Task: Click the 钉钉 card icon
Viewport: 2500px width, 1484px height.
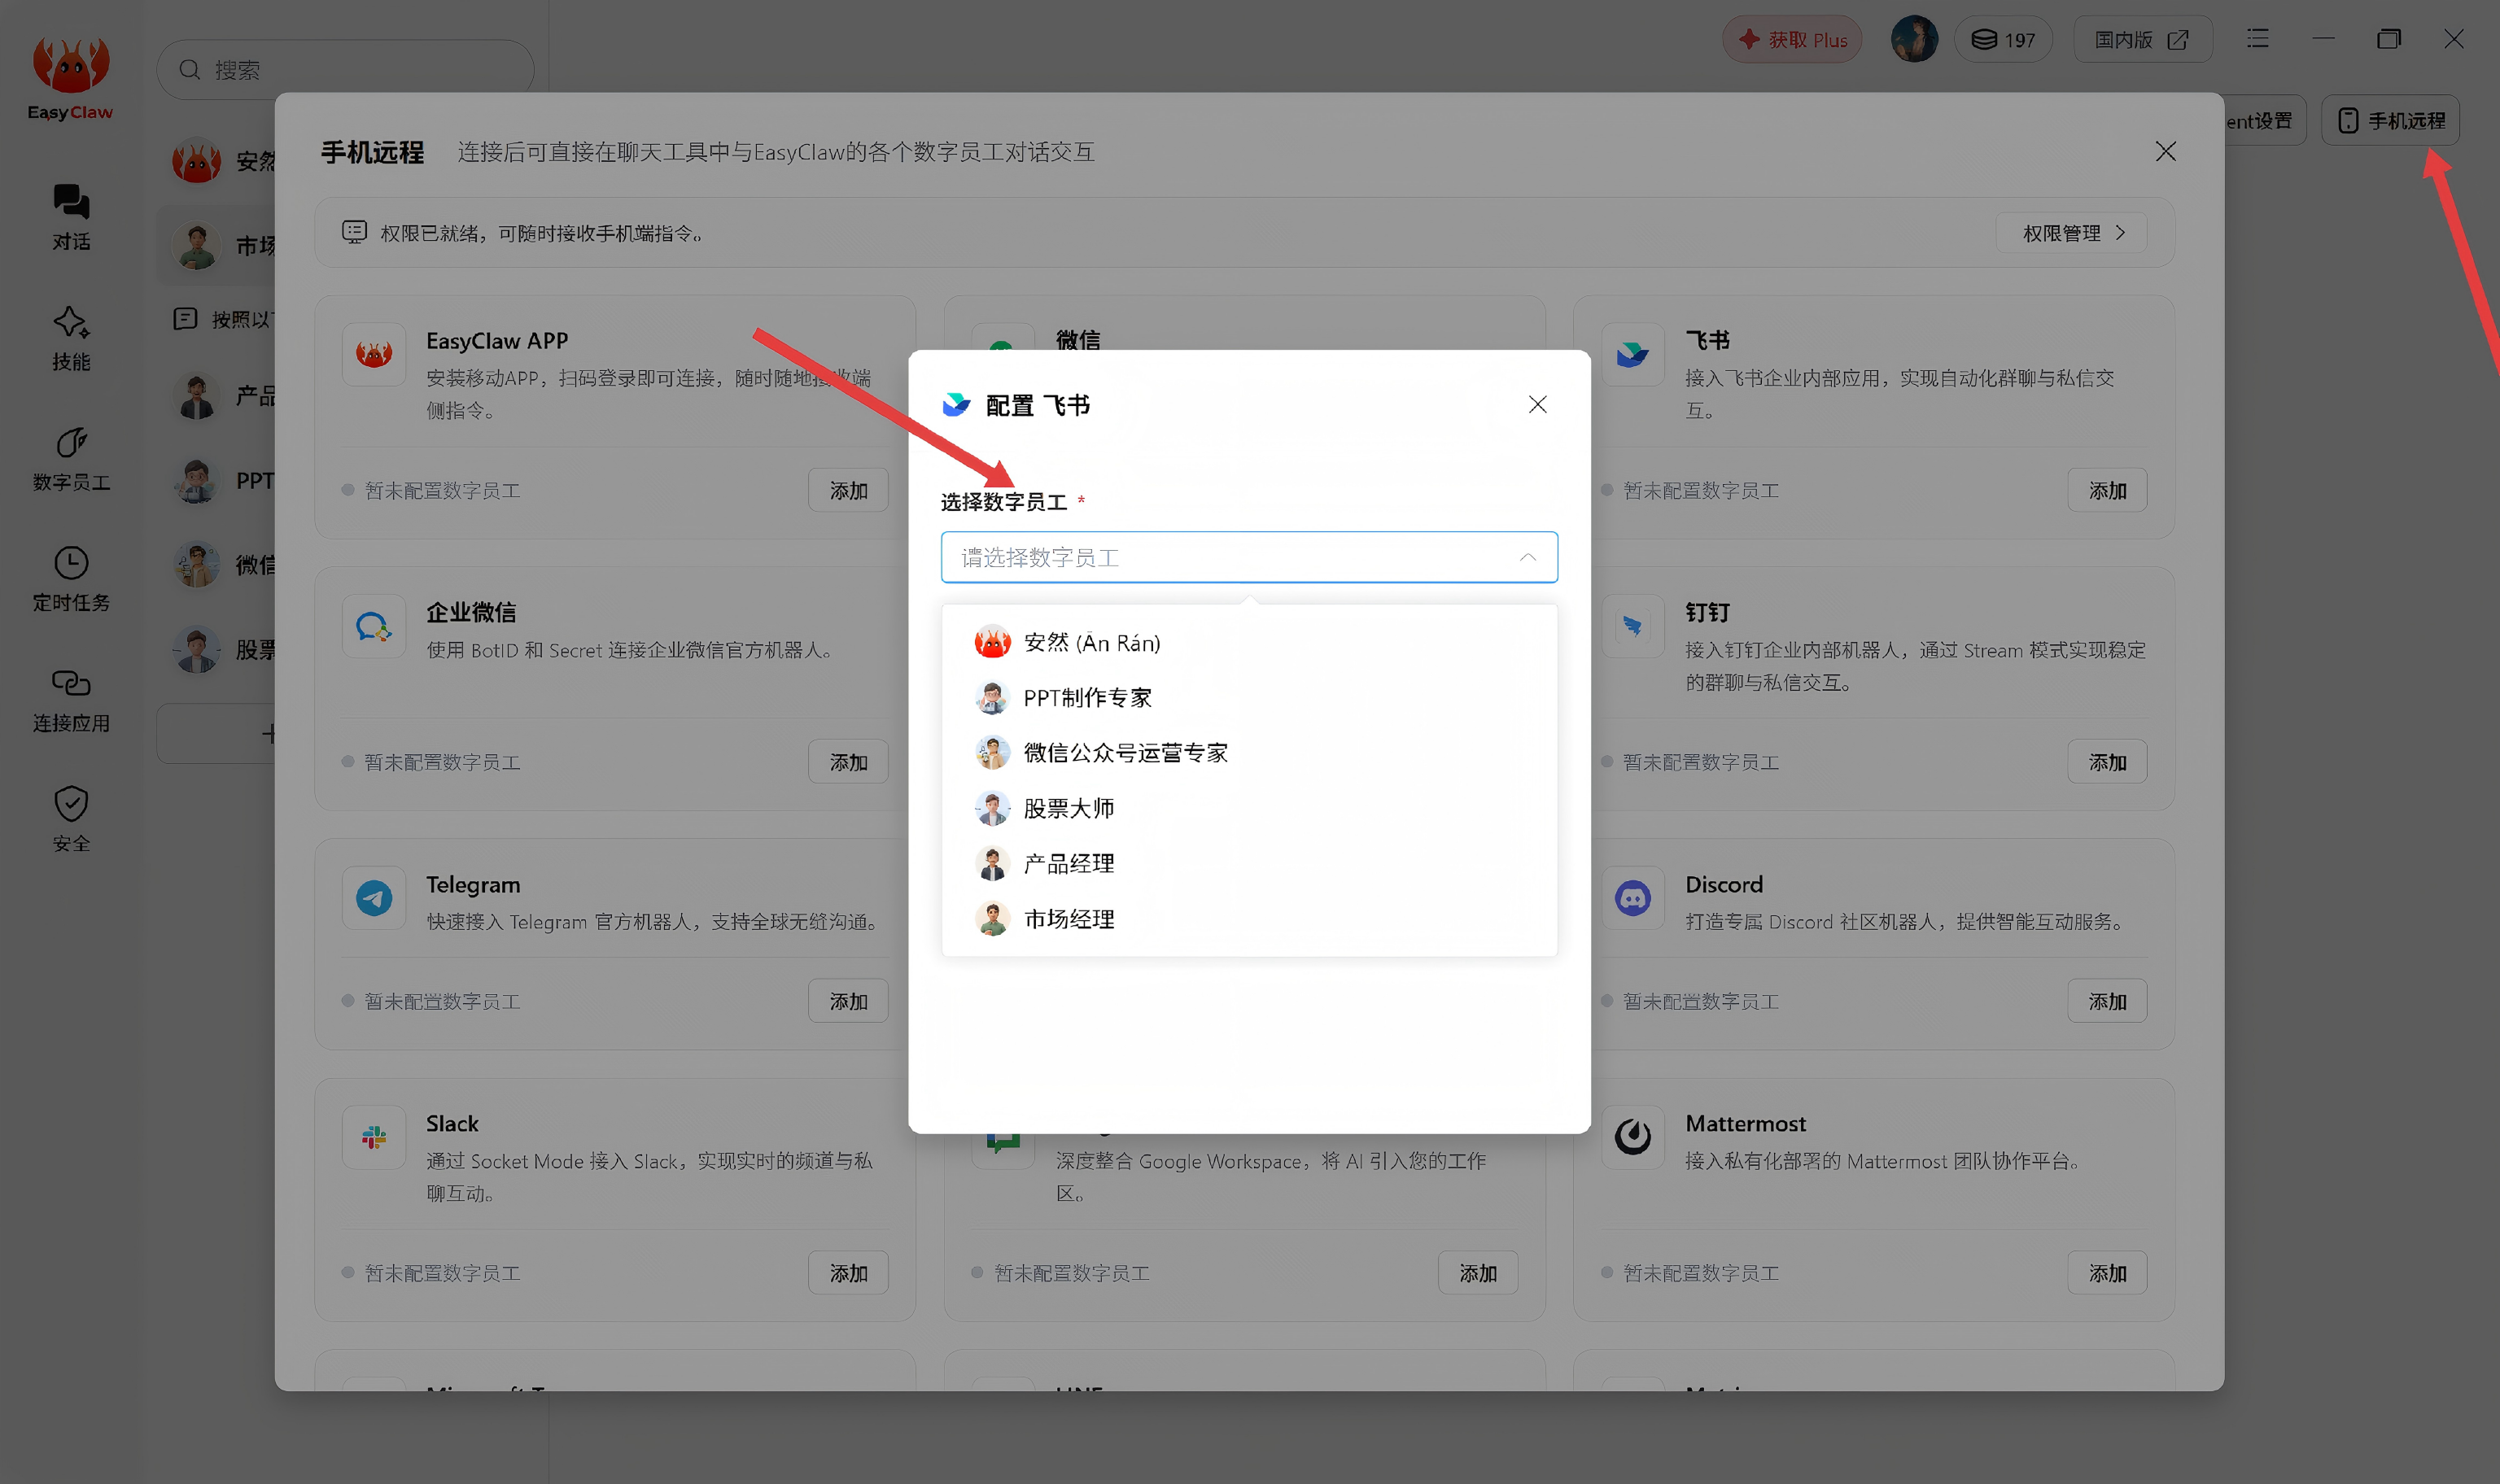Action: 1633,626
